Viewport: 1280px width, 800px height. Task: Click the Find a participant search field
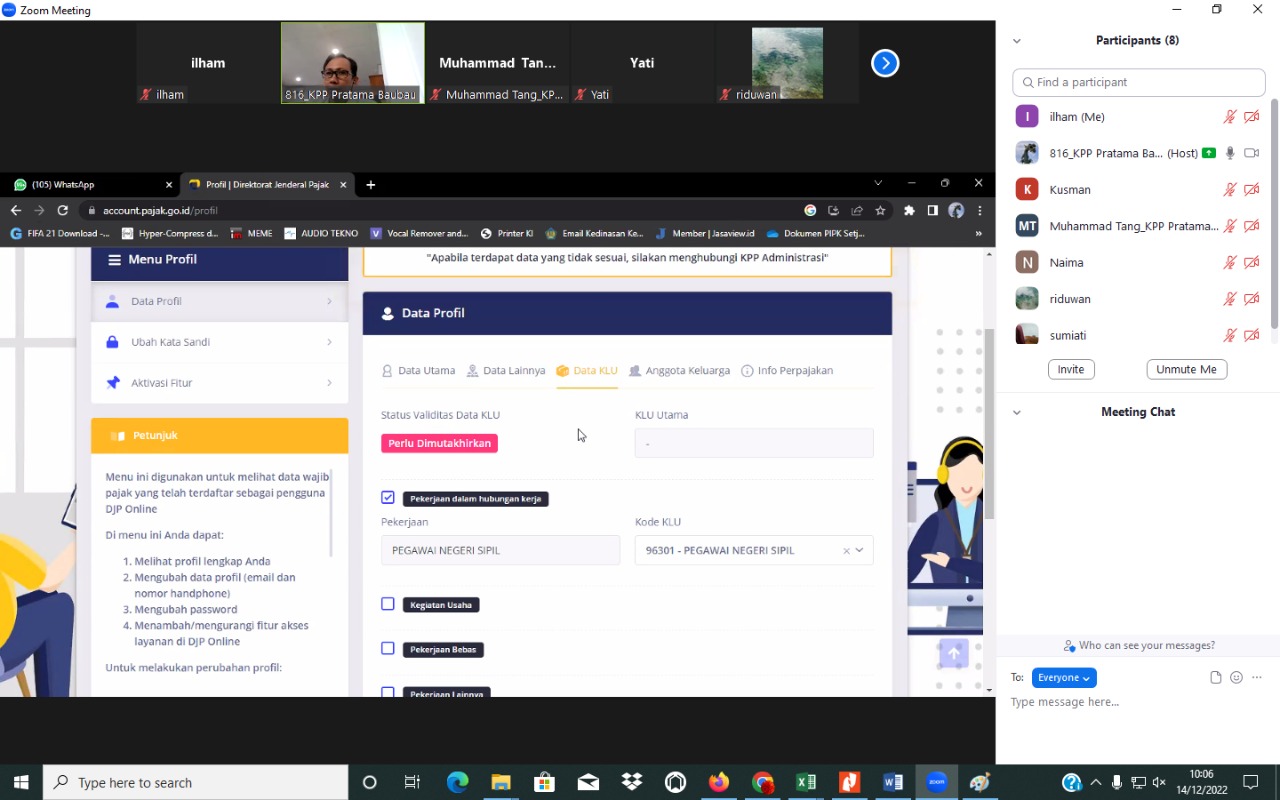point(1139,82)
